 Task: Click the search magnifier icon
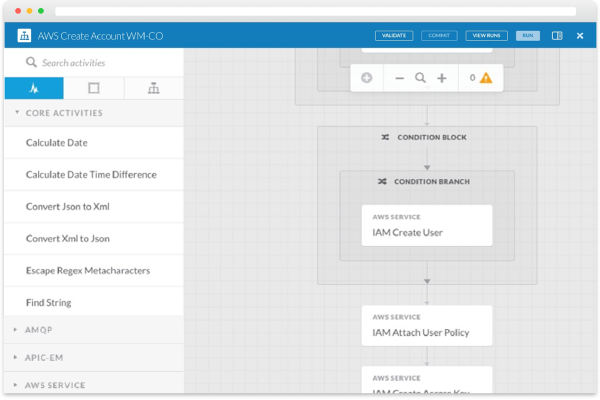click(31, 62)
